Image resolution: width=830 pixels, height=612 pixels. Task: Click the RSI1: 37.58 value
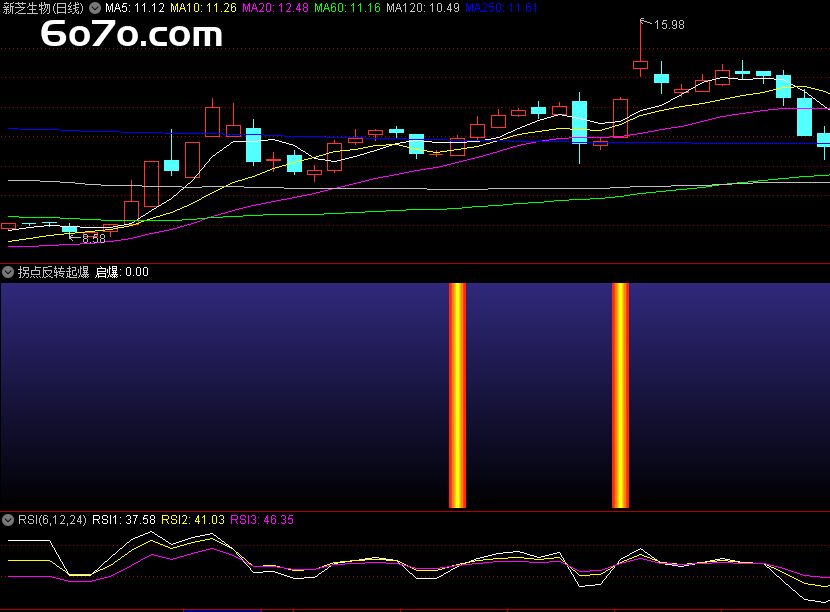pos(124,520)
